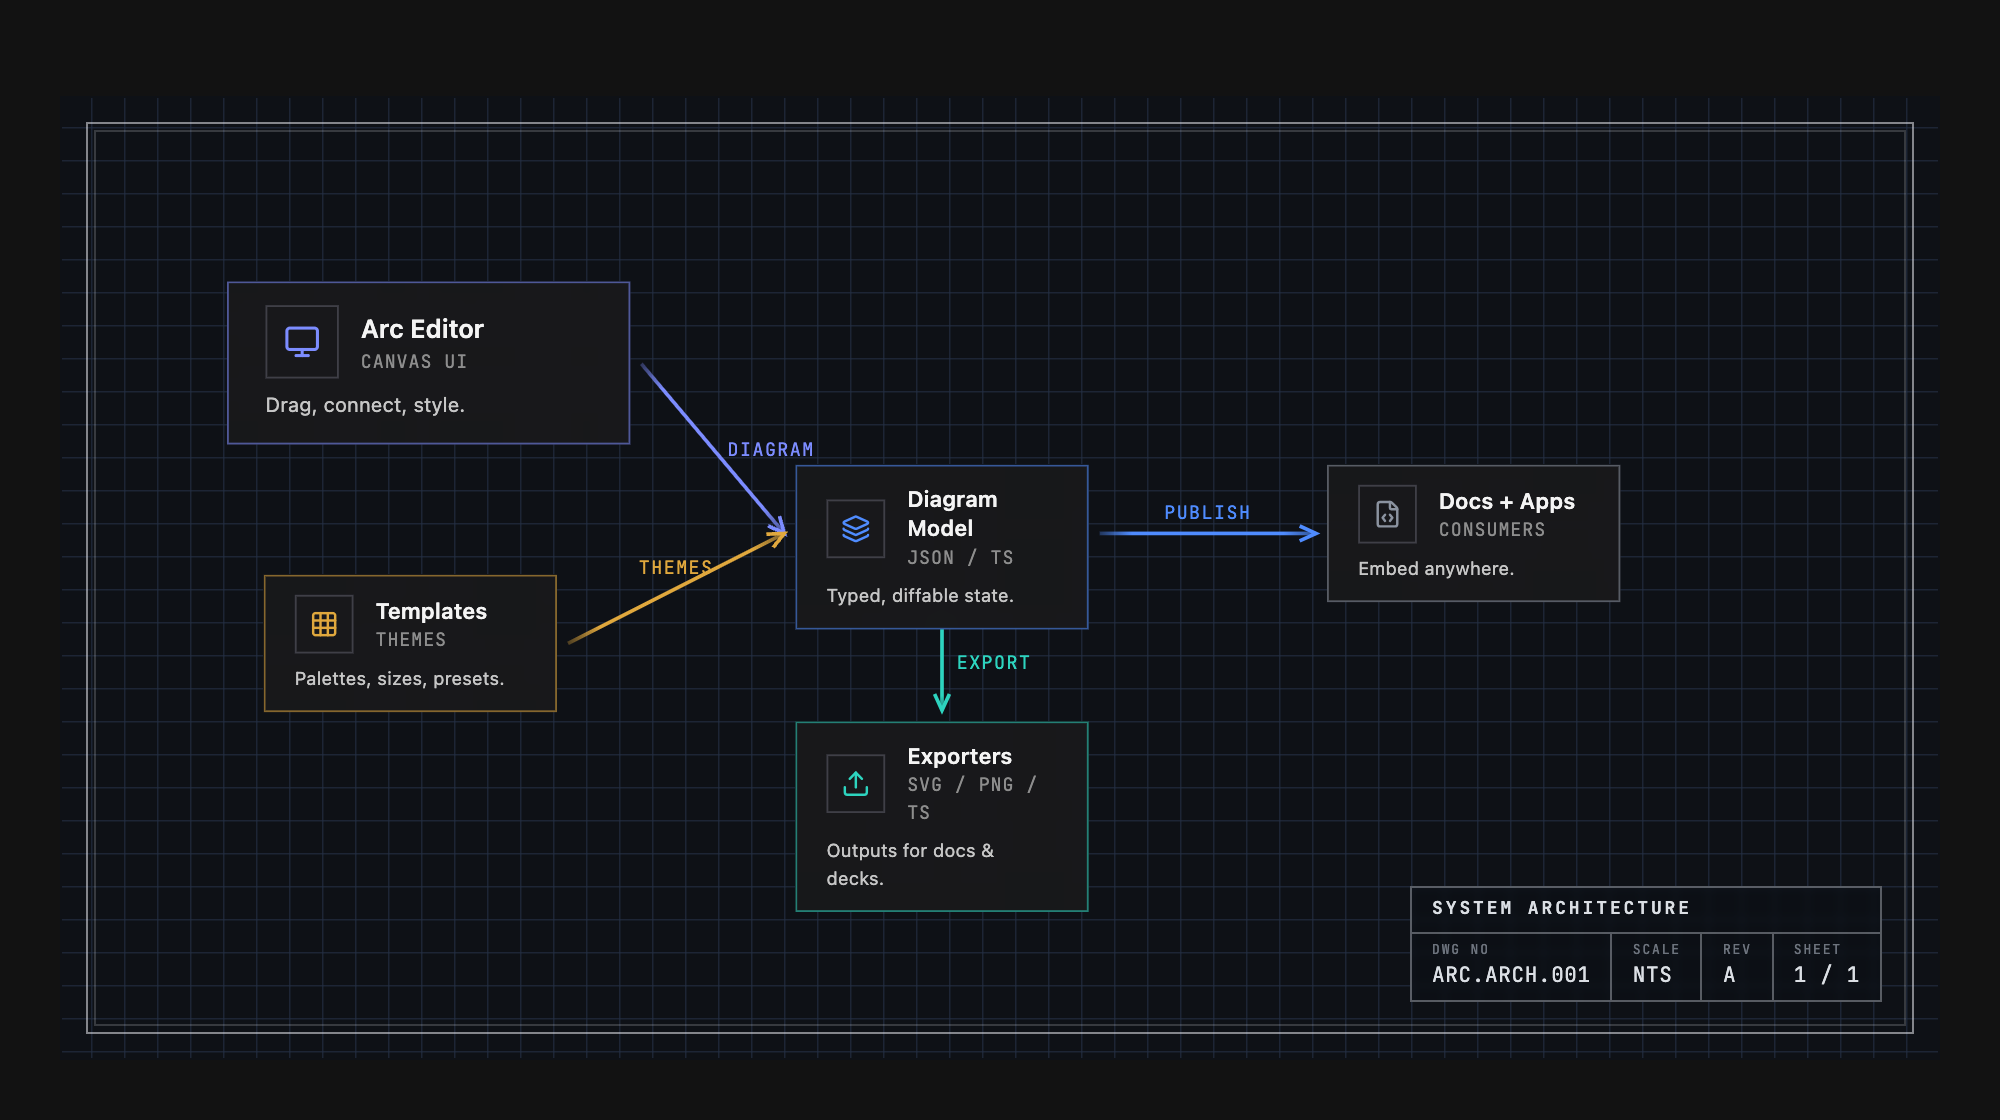Click the upload icon in Exporters card

(x=856, y=783)
